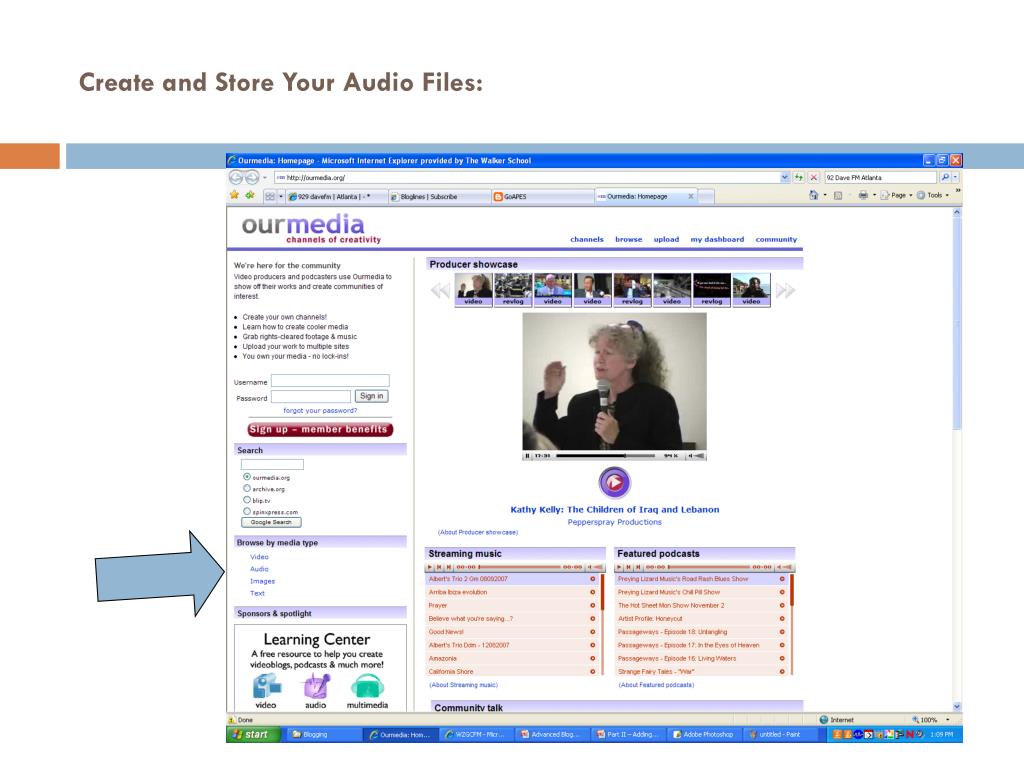Click the Google Search button

(x=271, y=522)
